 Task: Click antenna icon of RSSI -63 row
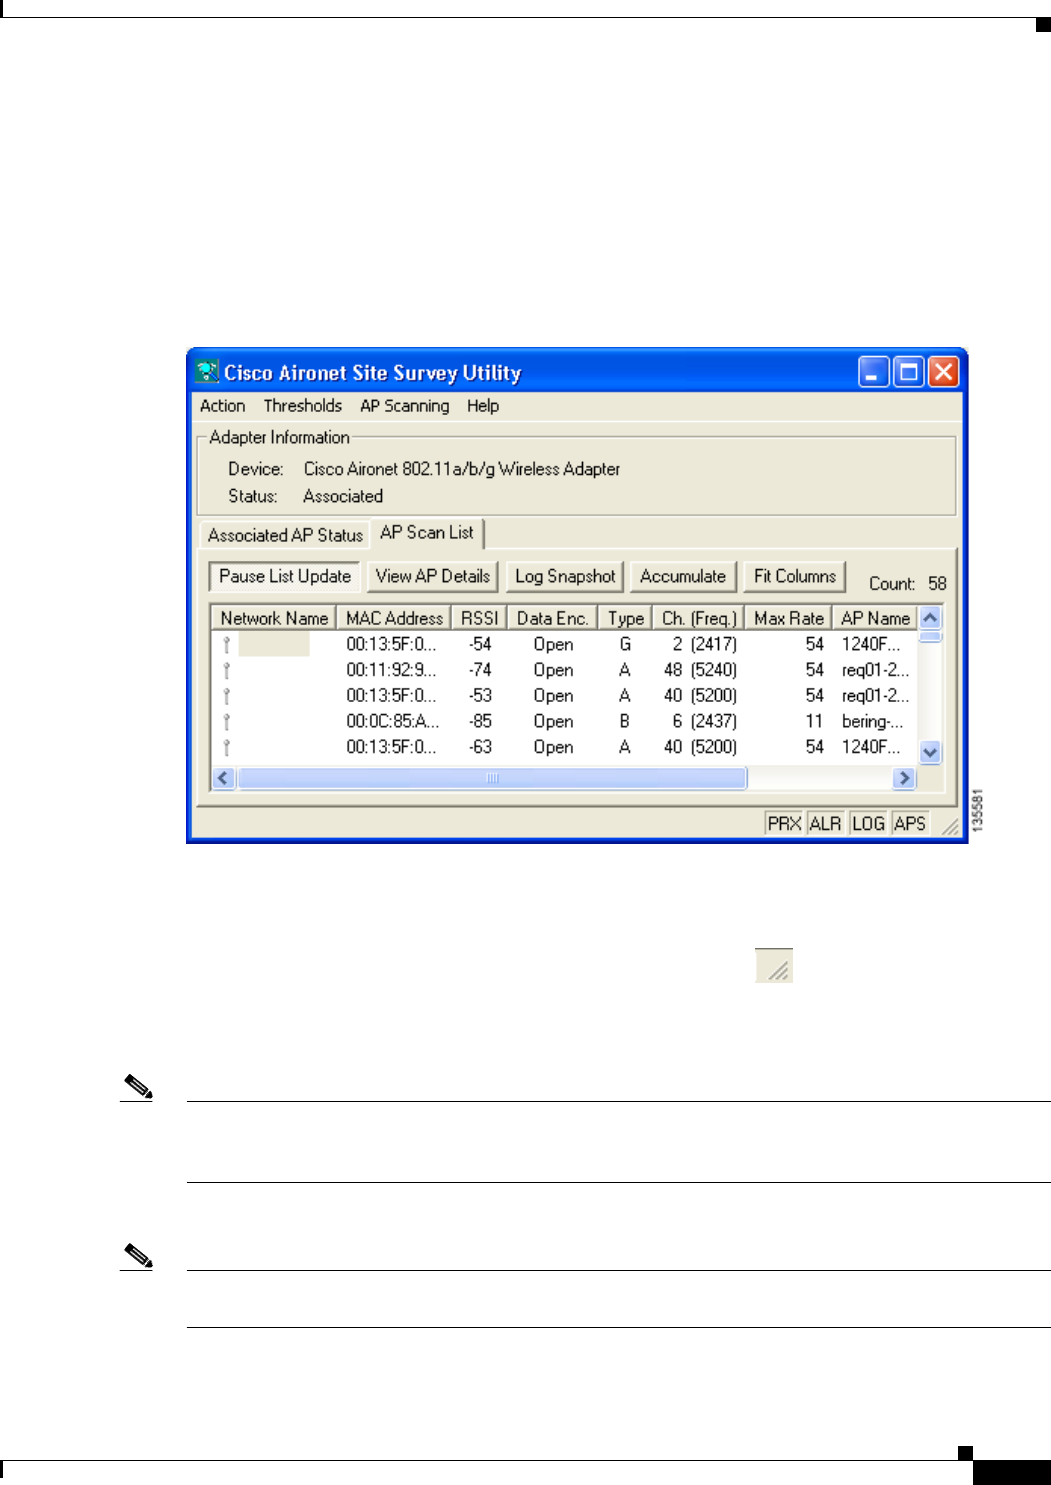point(227,748)
